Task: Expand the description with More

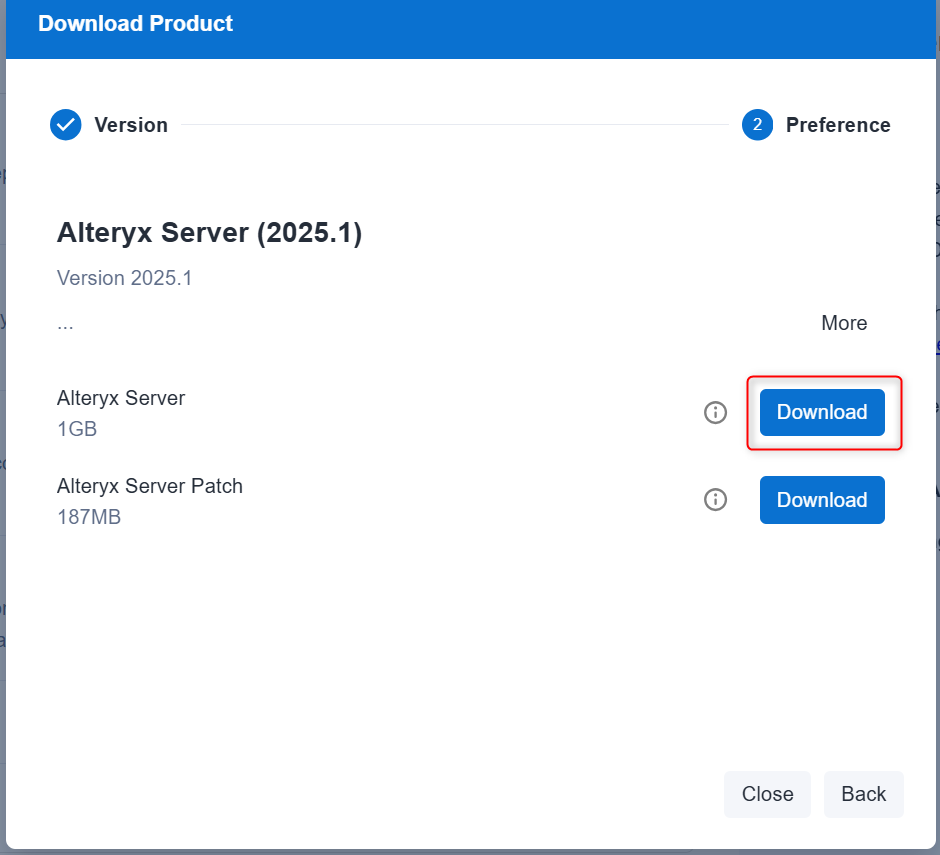Action: tap(844, 323)
